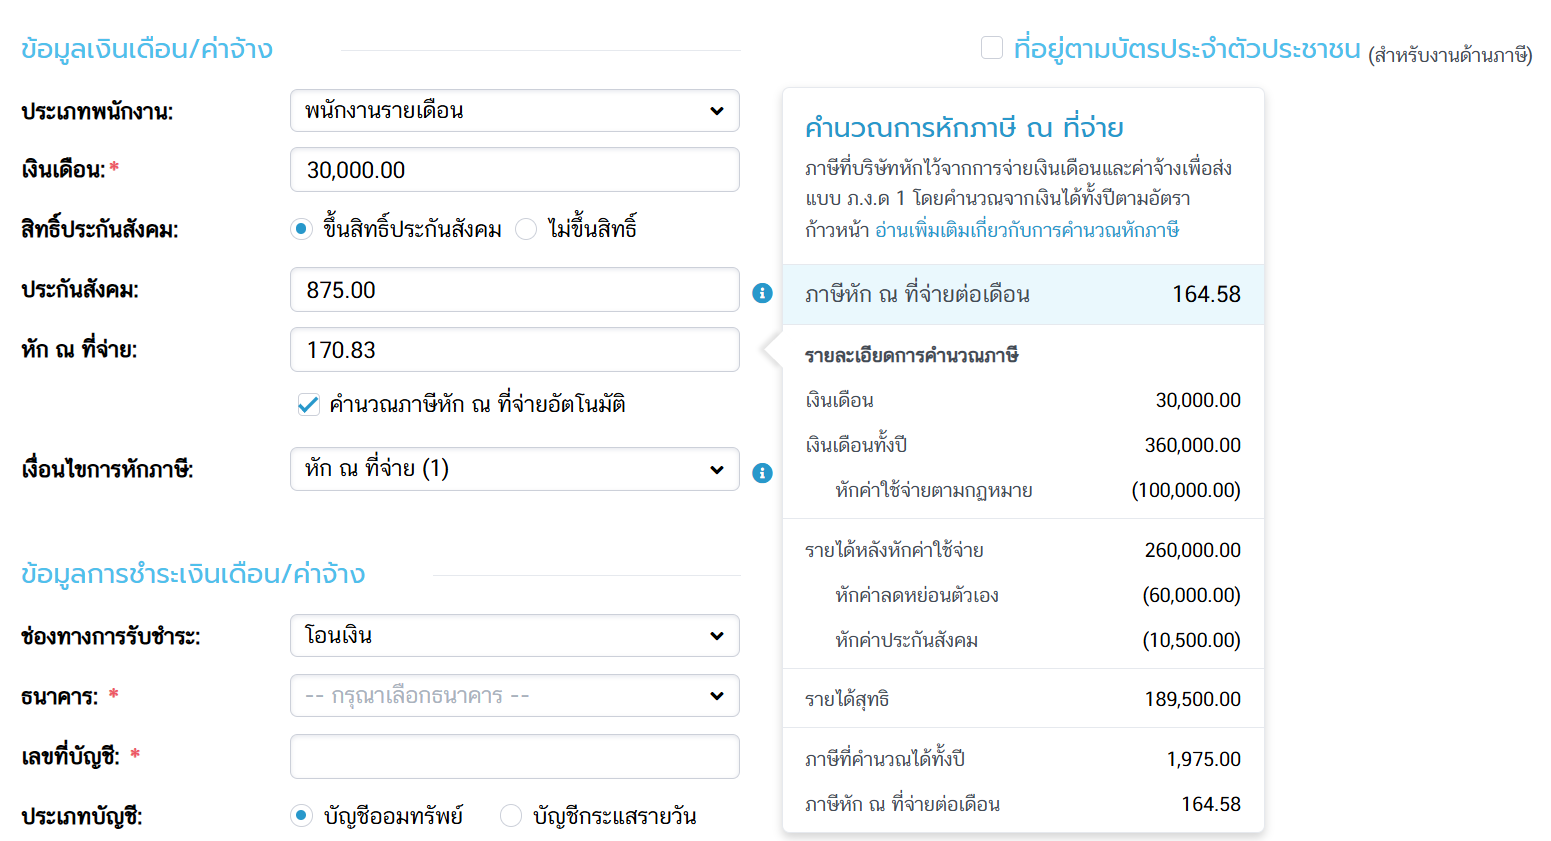Click the ข้อมูลเงินเดือน/ค่าจ้าง section heading
The image size is (1551, 841).
pyautogui.click(x=147, y=49)
